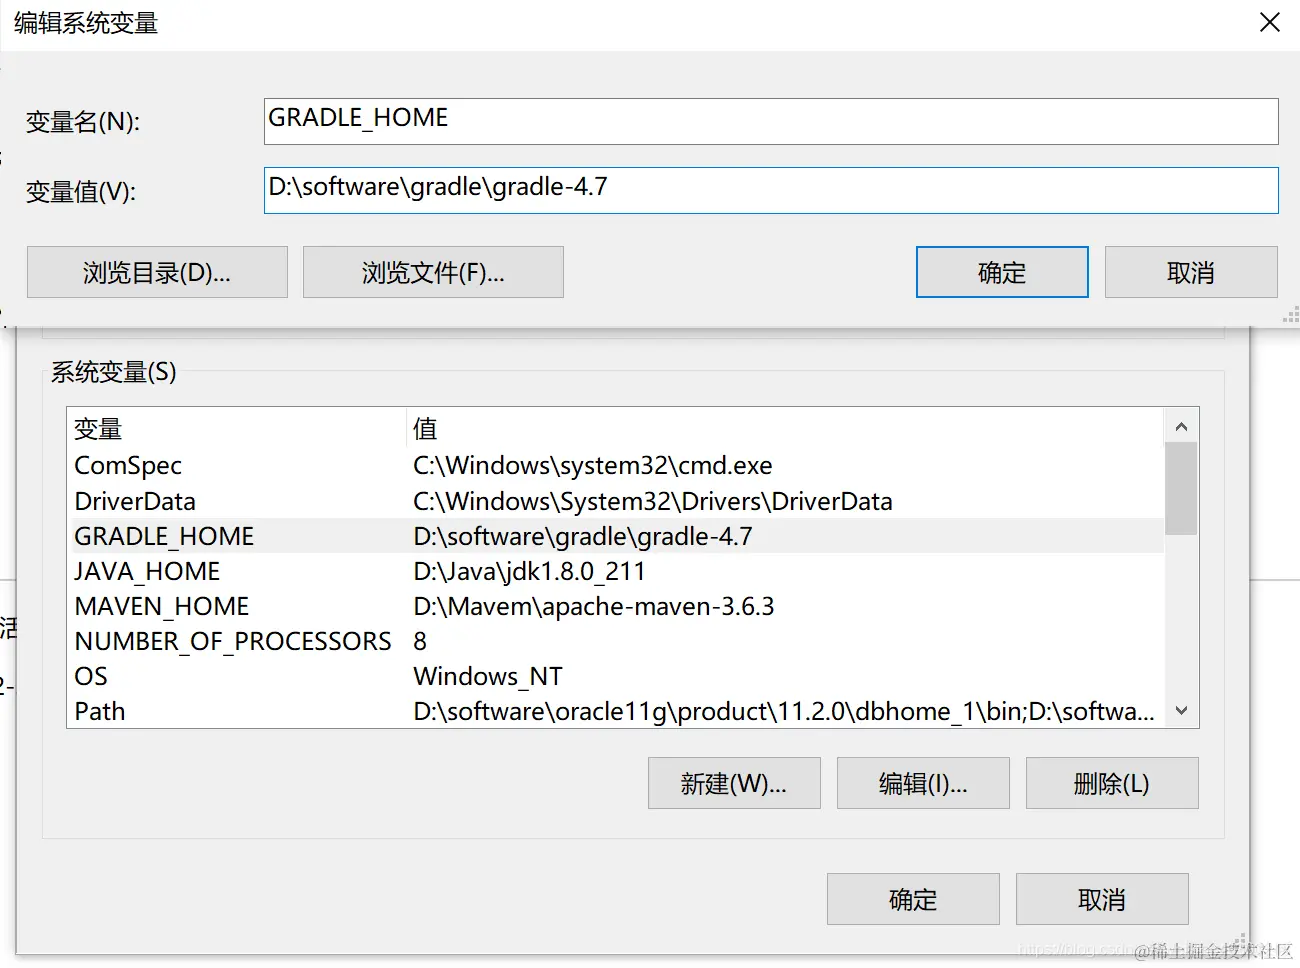The height and width of the screenshot is (968, 1300).
Task: Cancel the variable edit with the 取消 button beside 确定
Action: [x=1191, y=272]
